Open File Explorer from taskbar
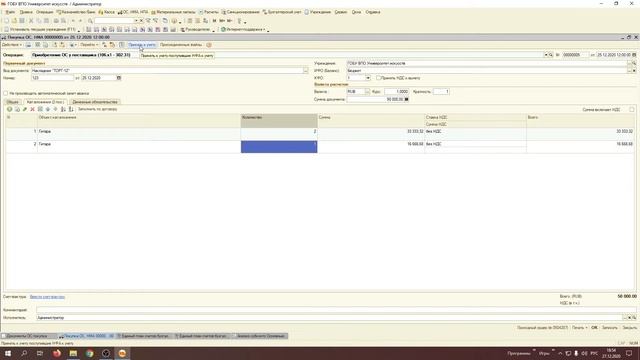This screenshot has width=640, height=360. (x=73, y=353)
